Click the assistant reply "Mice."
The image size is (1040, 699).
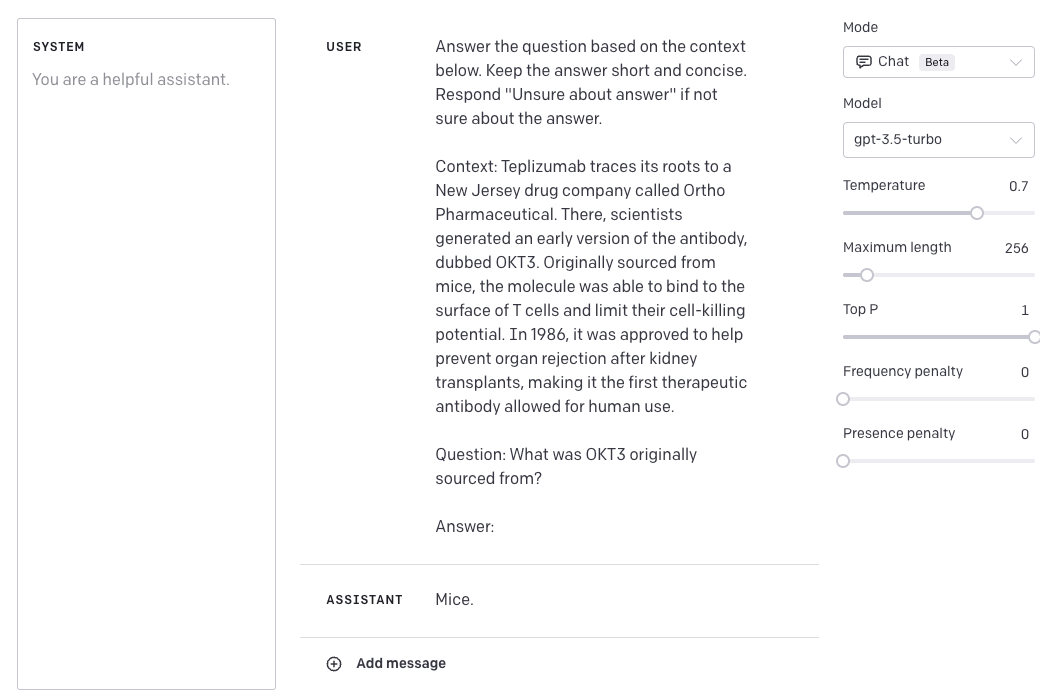coord(455,600)
